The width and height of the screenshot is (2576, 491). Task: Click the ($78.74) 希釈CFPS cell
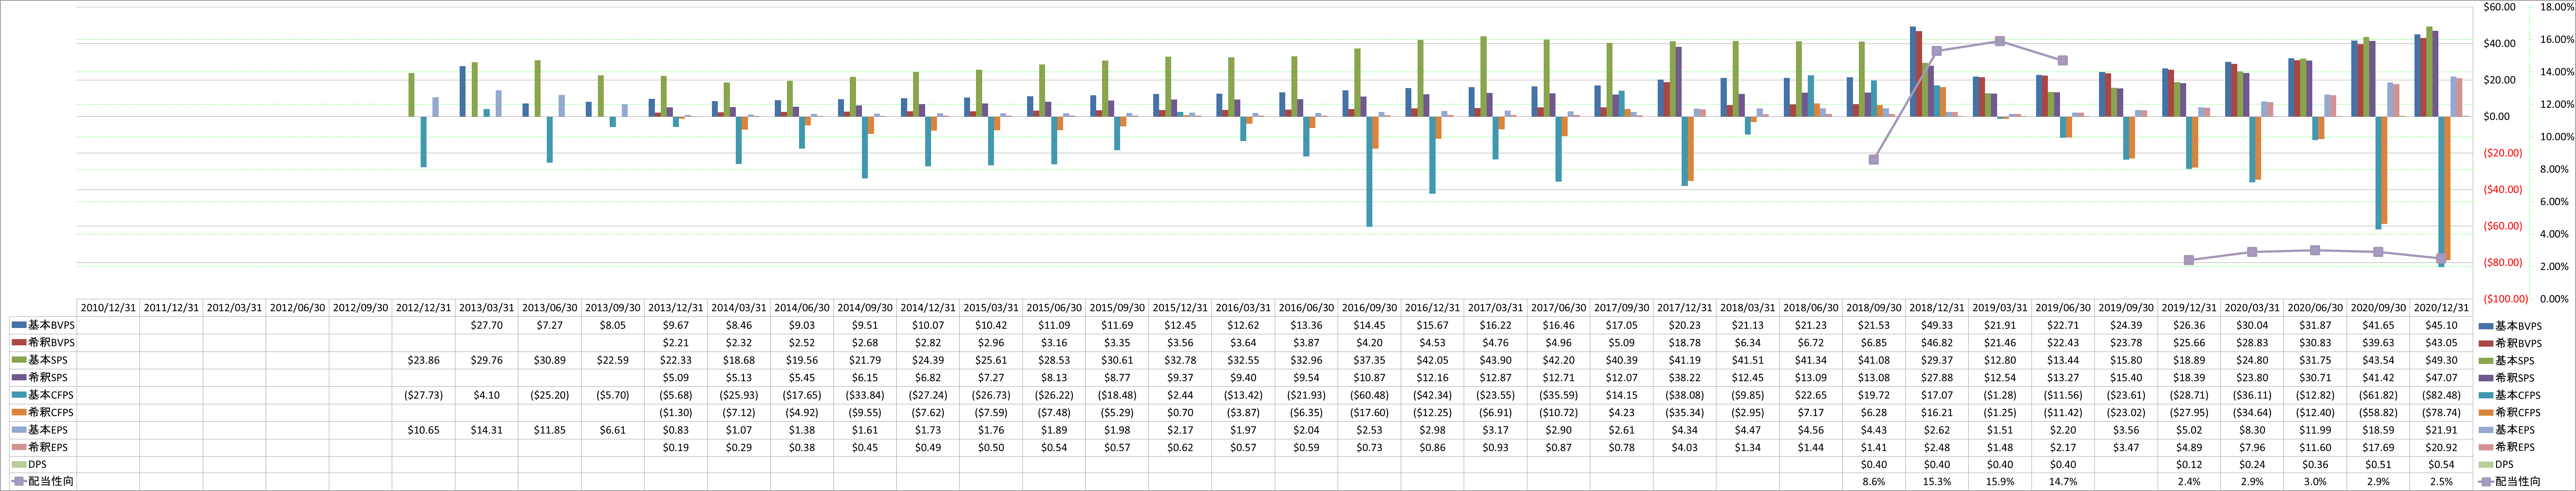2441,412
